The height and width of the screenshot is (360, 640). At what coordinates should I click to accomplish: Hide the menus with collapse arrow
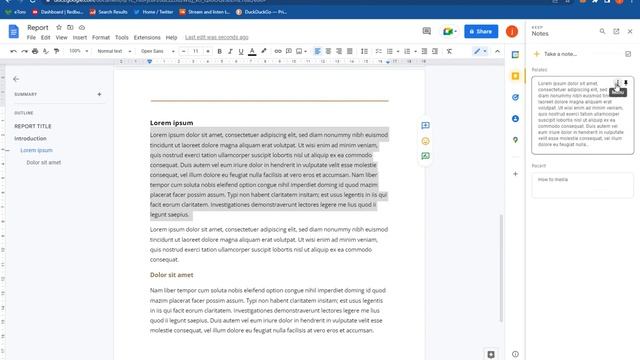pos(497,51)
